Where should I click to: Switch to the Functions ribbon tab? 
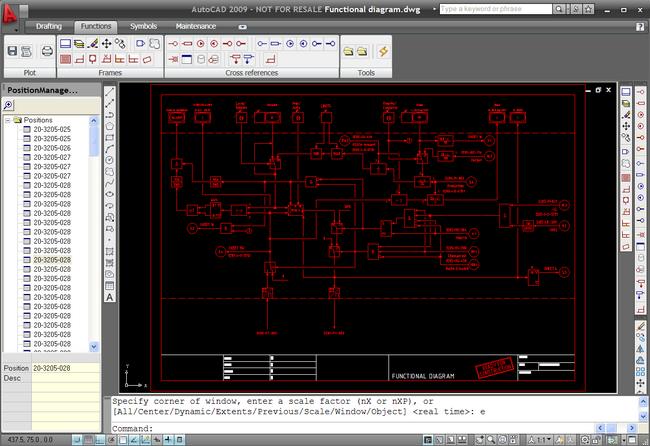point(96,26)
